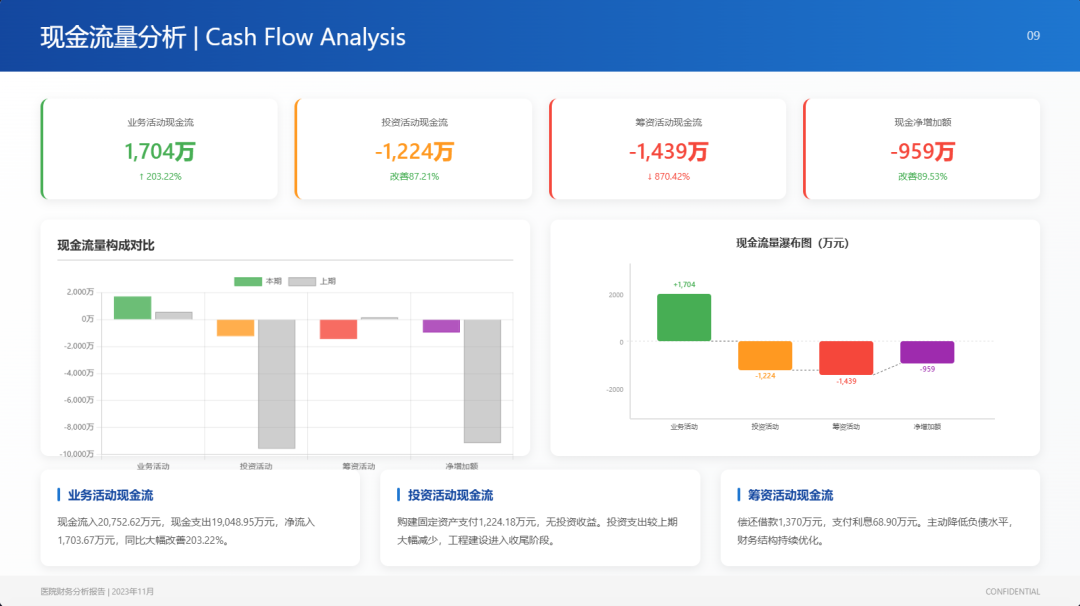Select the -1,224万 KPI value
This screenshot has width=1080, height=606.
[x=414, y=151]
